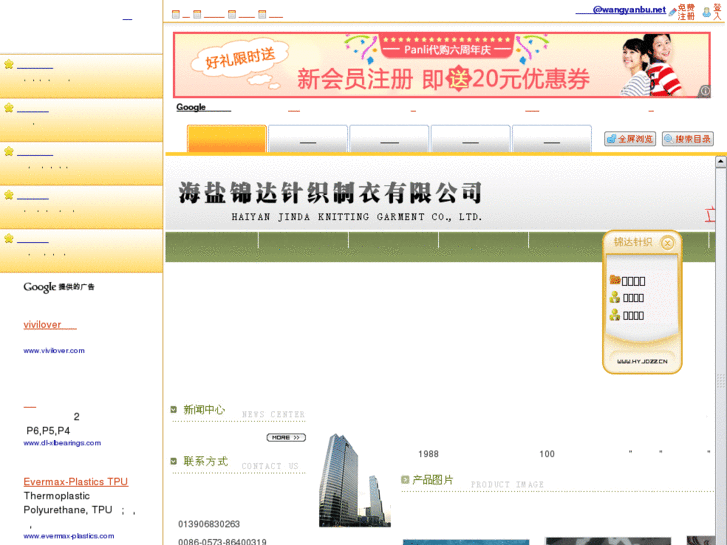Click the phone number 013906830263
This screenshot has width=727, height=545.
209,524
